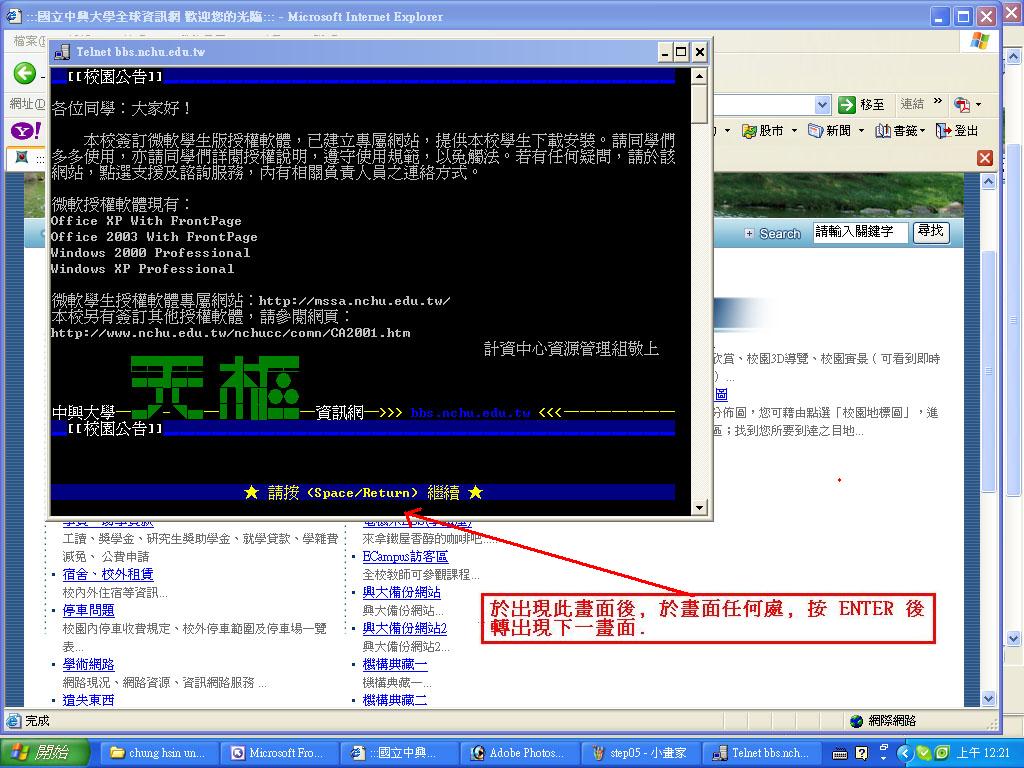Open the 宿舍、校外租賃 link
This screenshot has height=768, width=1024.
click(108, 575)
